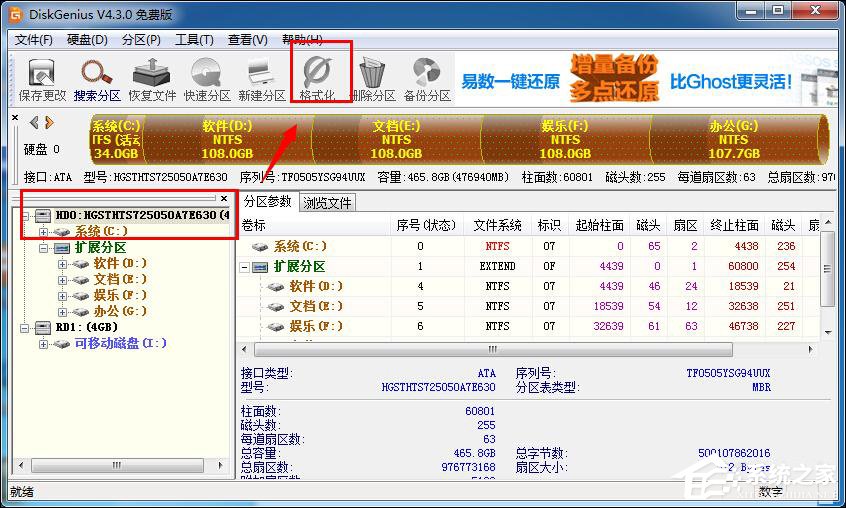Screen dimensions: 846x508
Task: Expand the 系统(C:) tree node
Action: tap(44, 232)
